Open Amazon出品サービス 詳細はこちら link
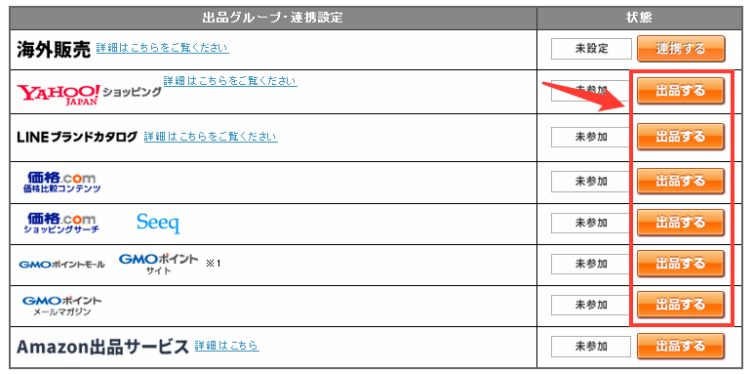This screenshot has height=374, width=753. click(227, 346)
